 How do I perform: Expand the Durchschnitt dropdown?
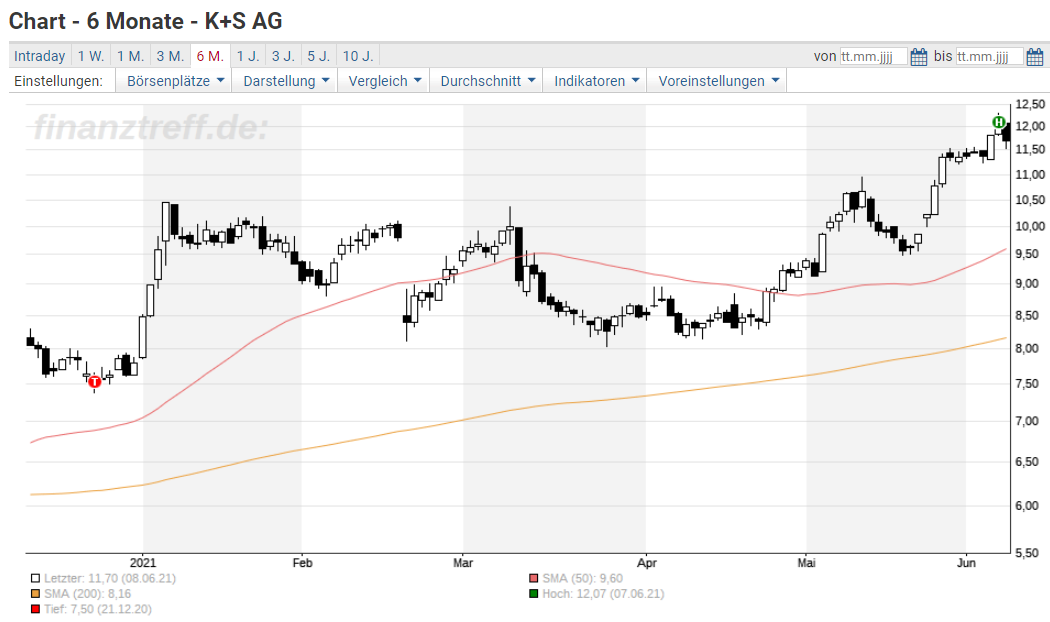click(x=488, y=81)
